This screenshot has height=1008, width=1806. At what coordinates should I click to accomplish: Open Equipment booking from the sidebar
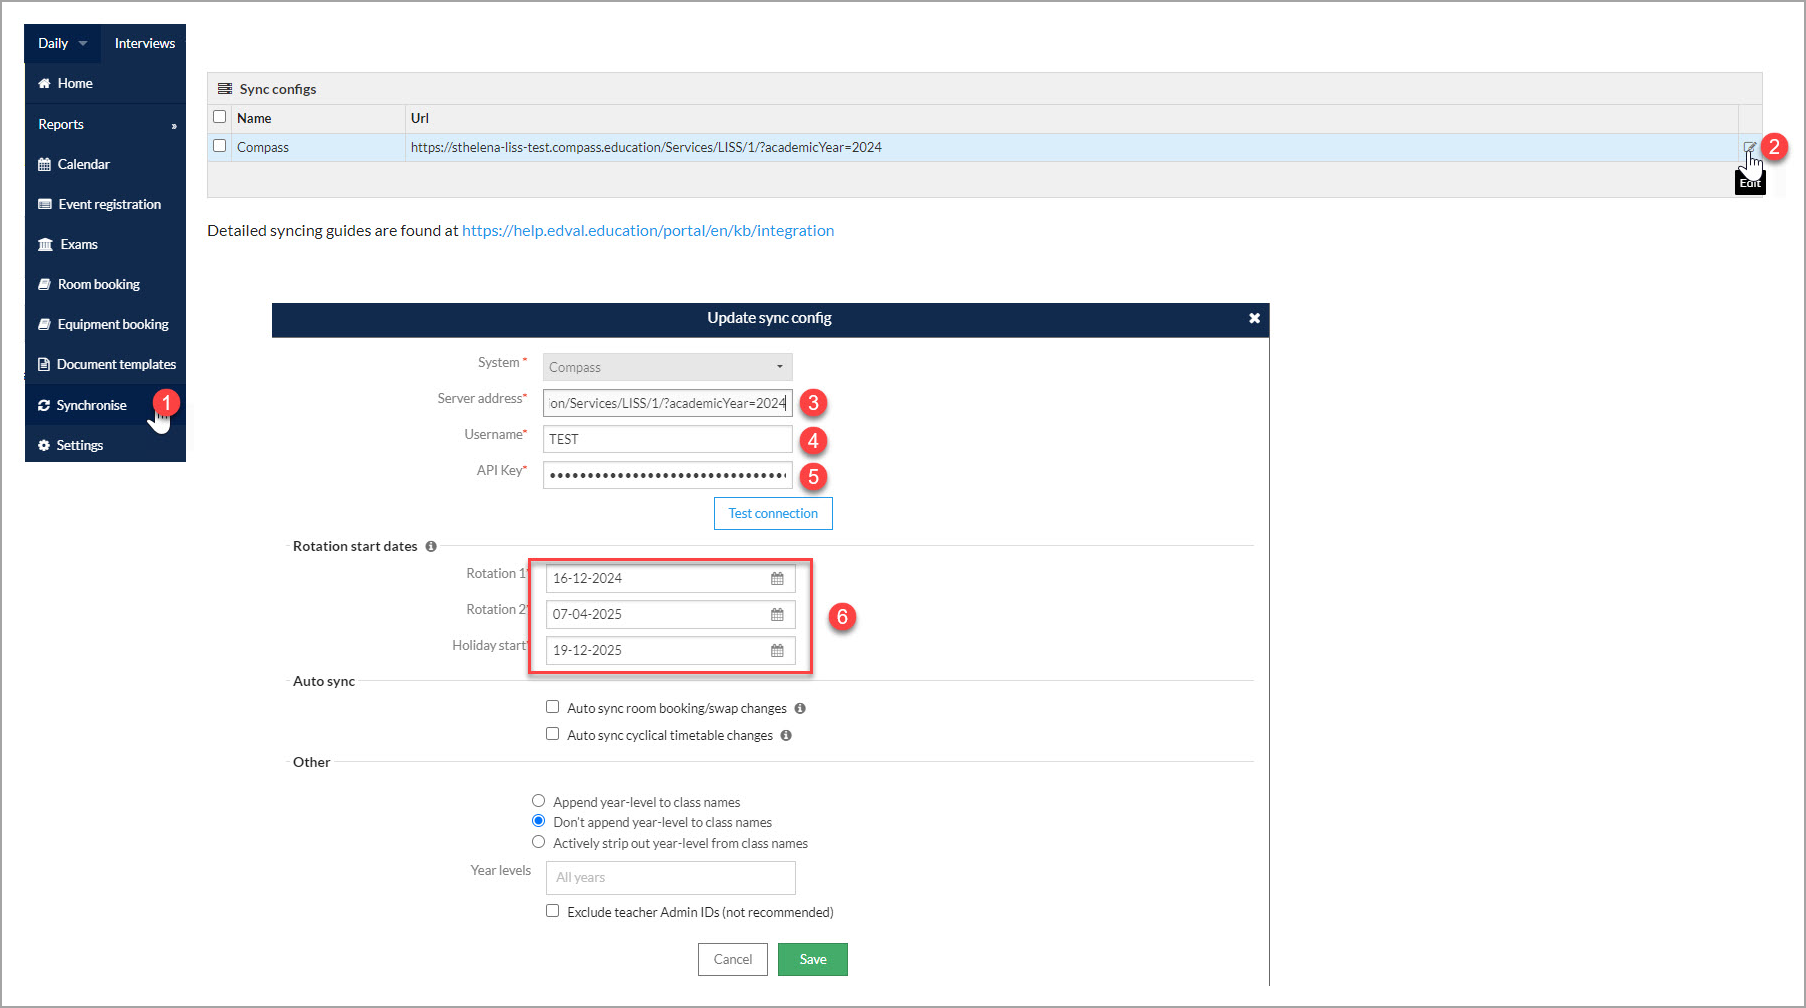click(105, 325)
